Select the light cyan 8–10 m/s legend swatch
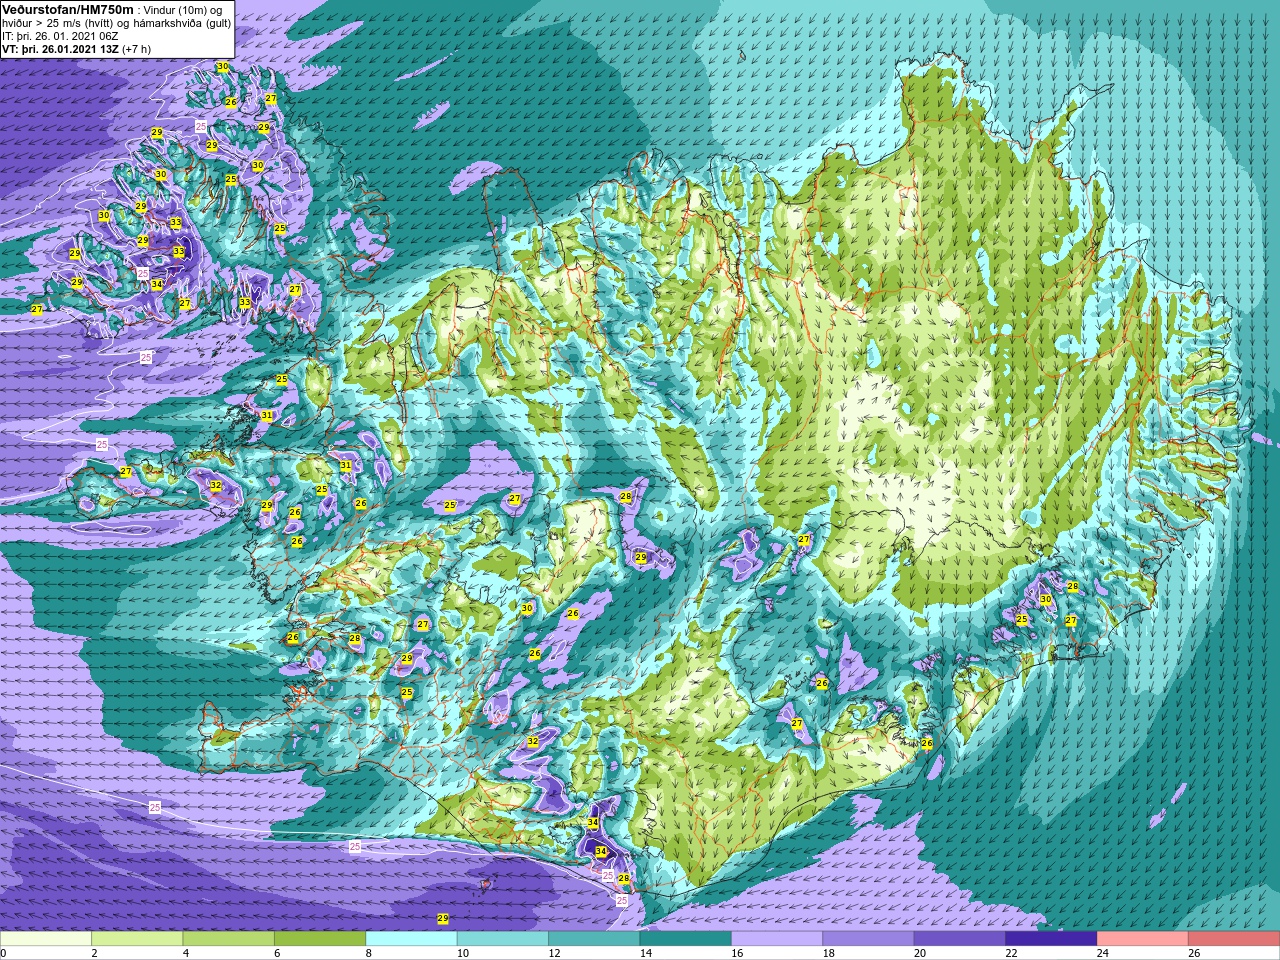 tap(411, 939)
